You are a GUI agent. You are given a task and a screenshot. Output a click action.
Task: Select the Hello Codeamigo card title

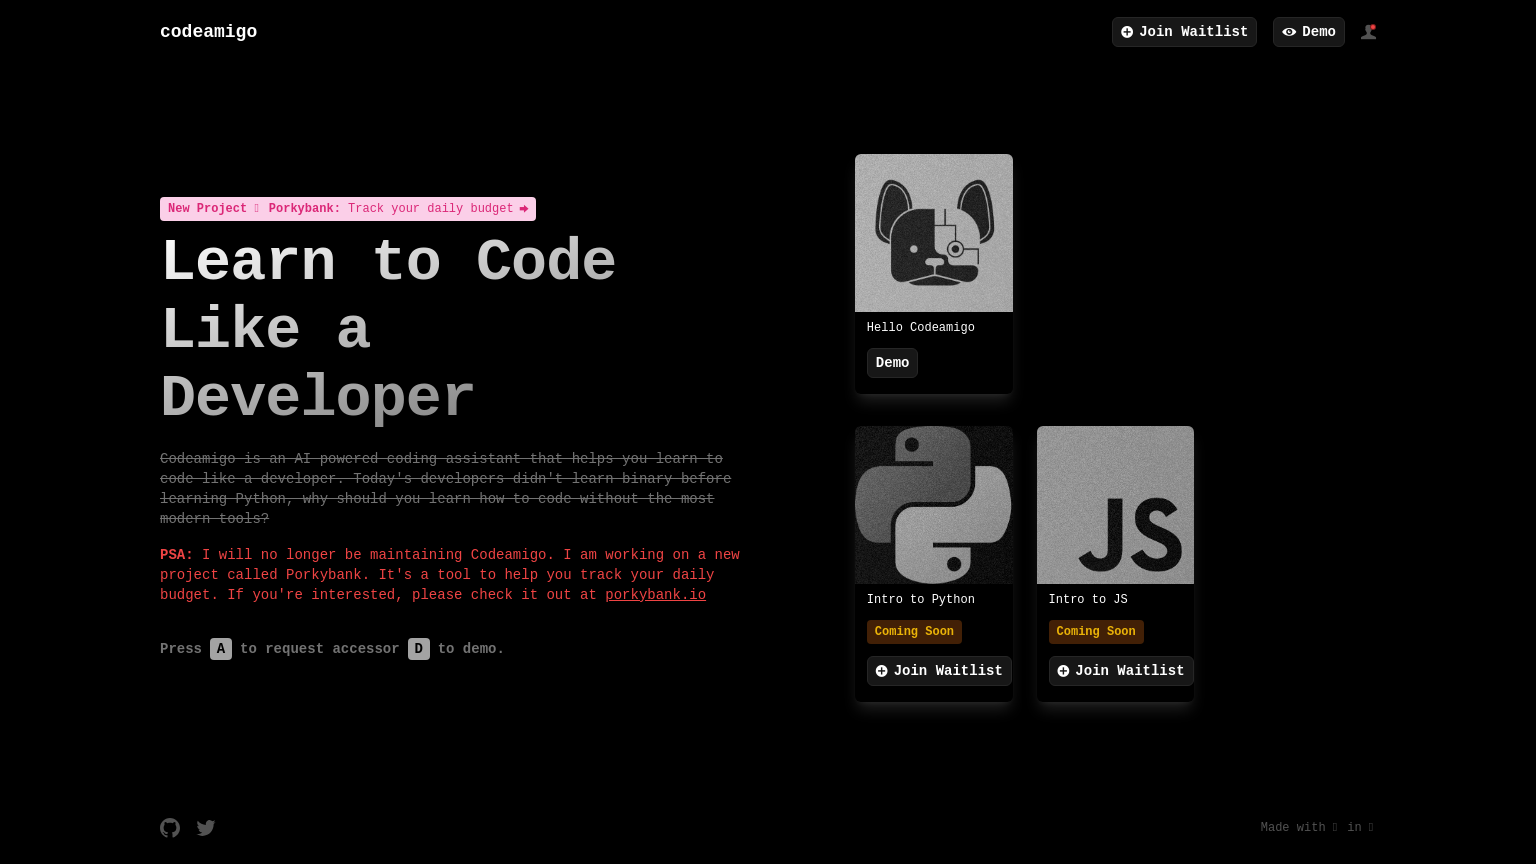pyautogui.click(x=920, y=327)
